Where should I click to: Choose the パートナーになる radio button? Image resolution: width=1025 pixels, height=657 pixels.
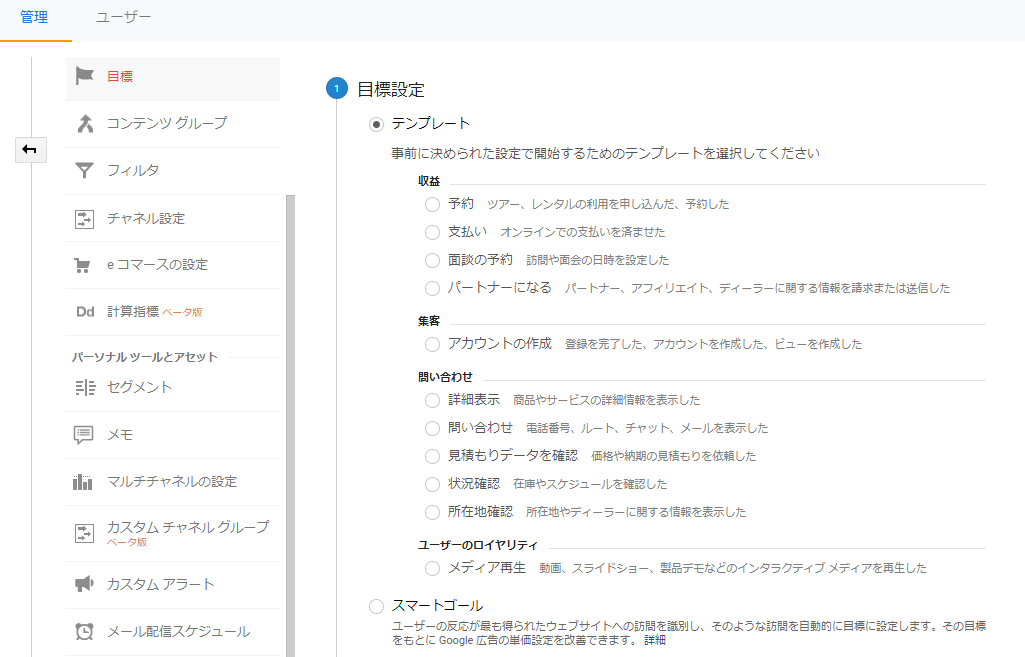point(432,288)
